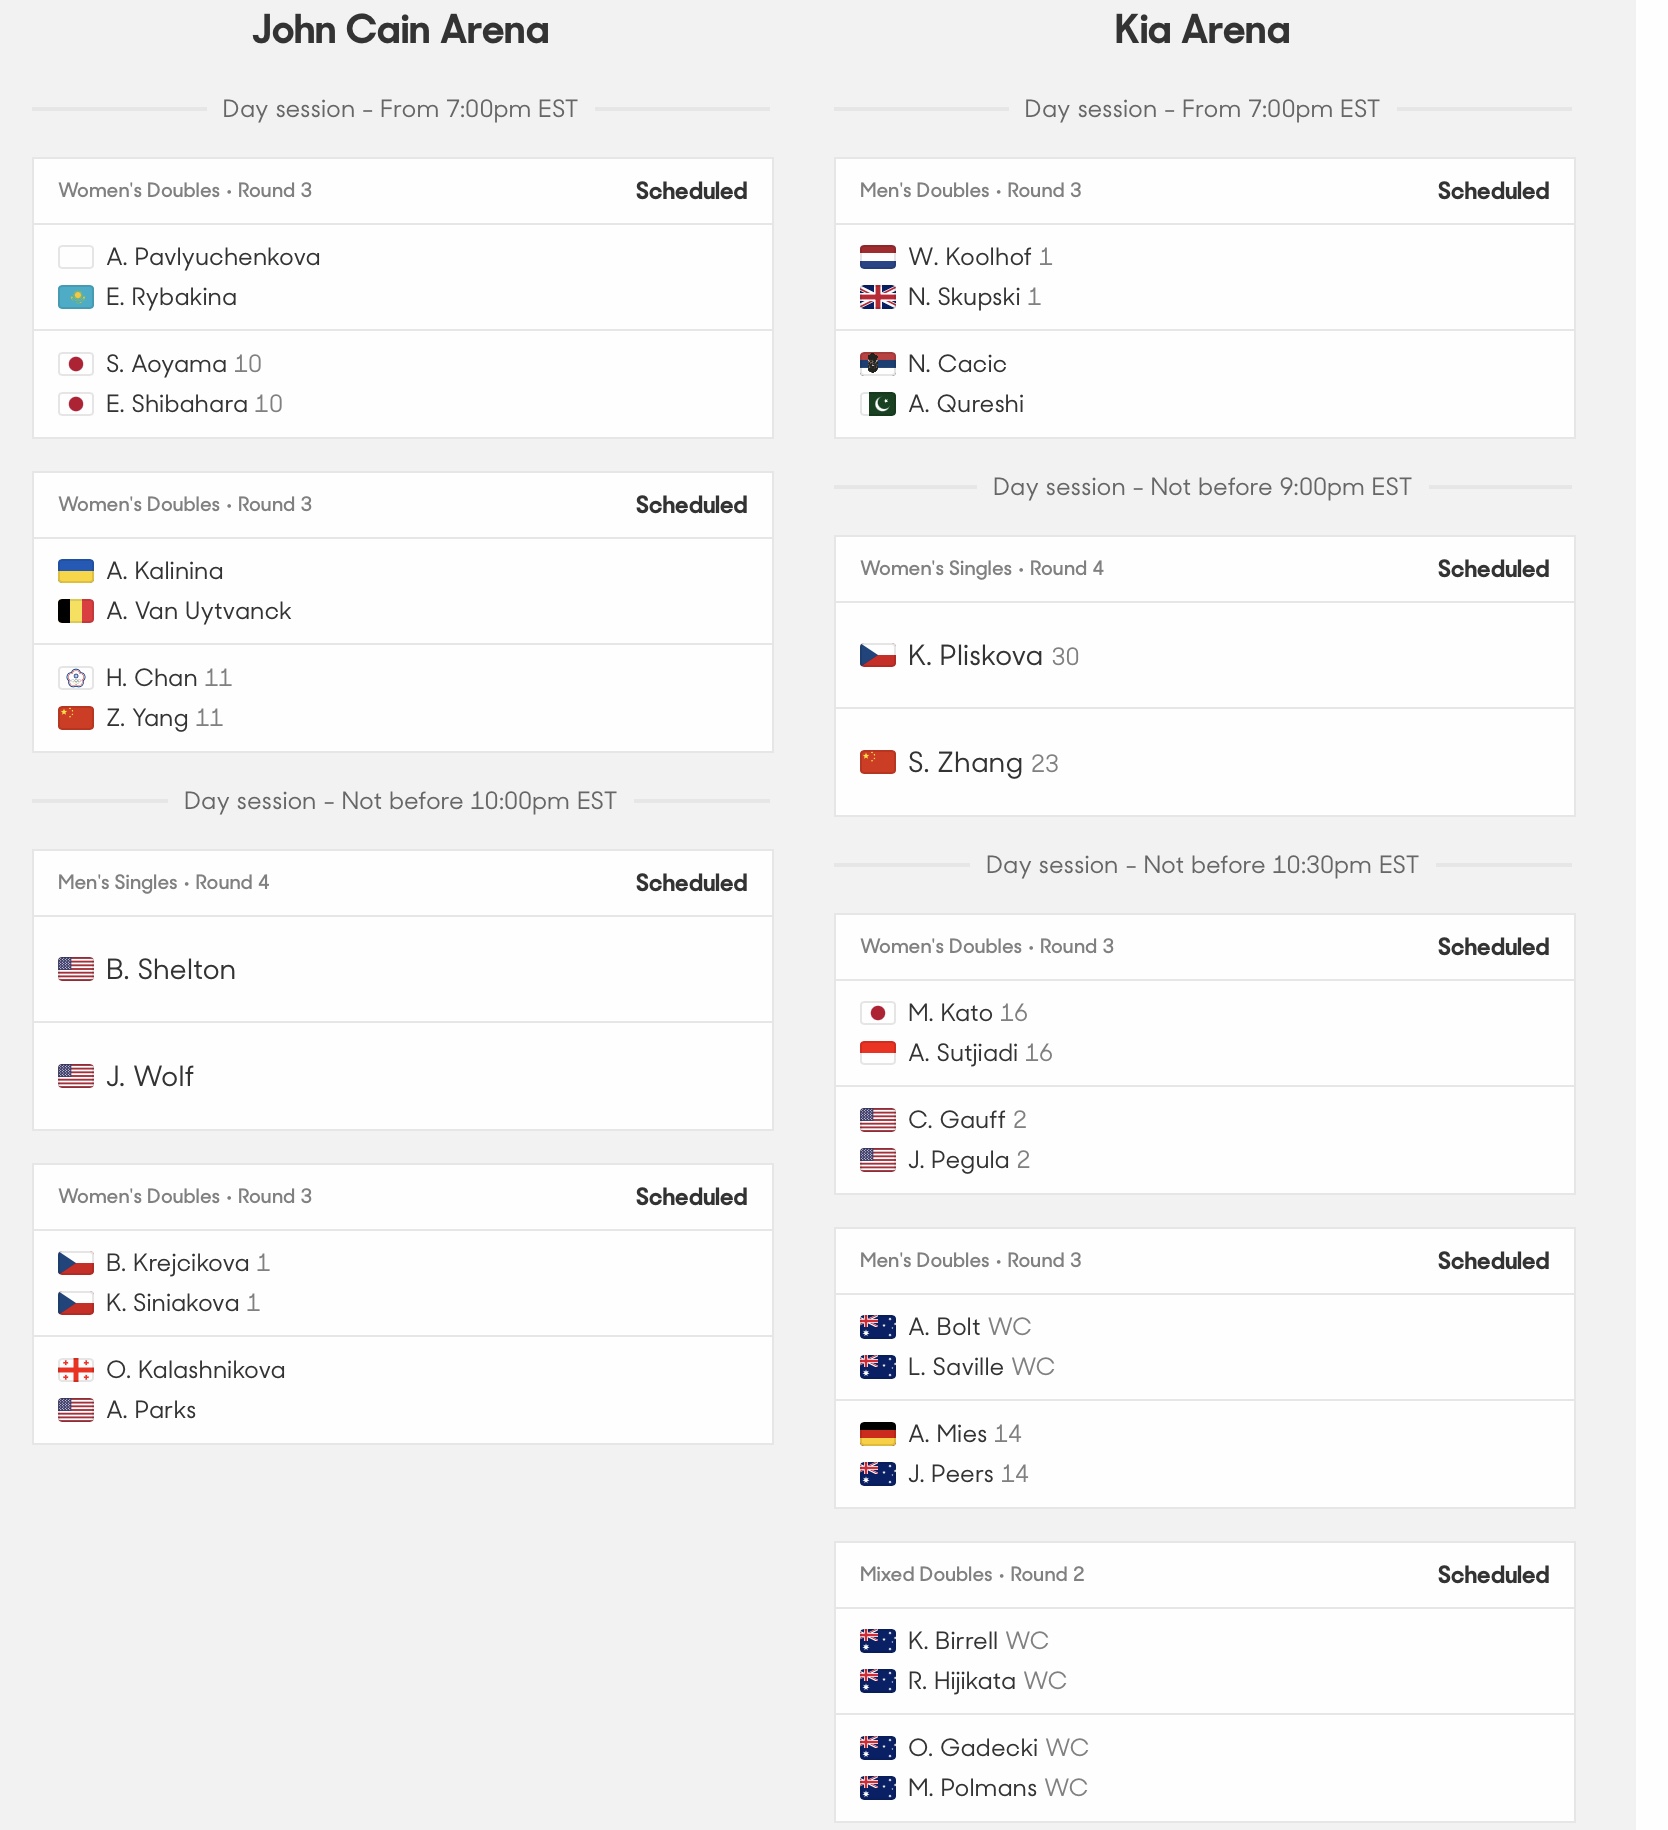1668x1830 pixels.
Task: Click Belgium flag beside A. Van Uytvanck
Action: (x=76, y=611)
